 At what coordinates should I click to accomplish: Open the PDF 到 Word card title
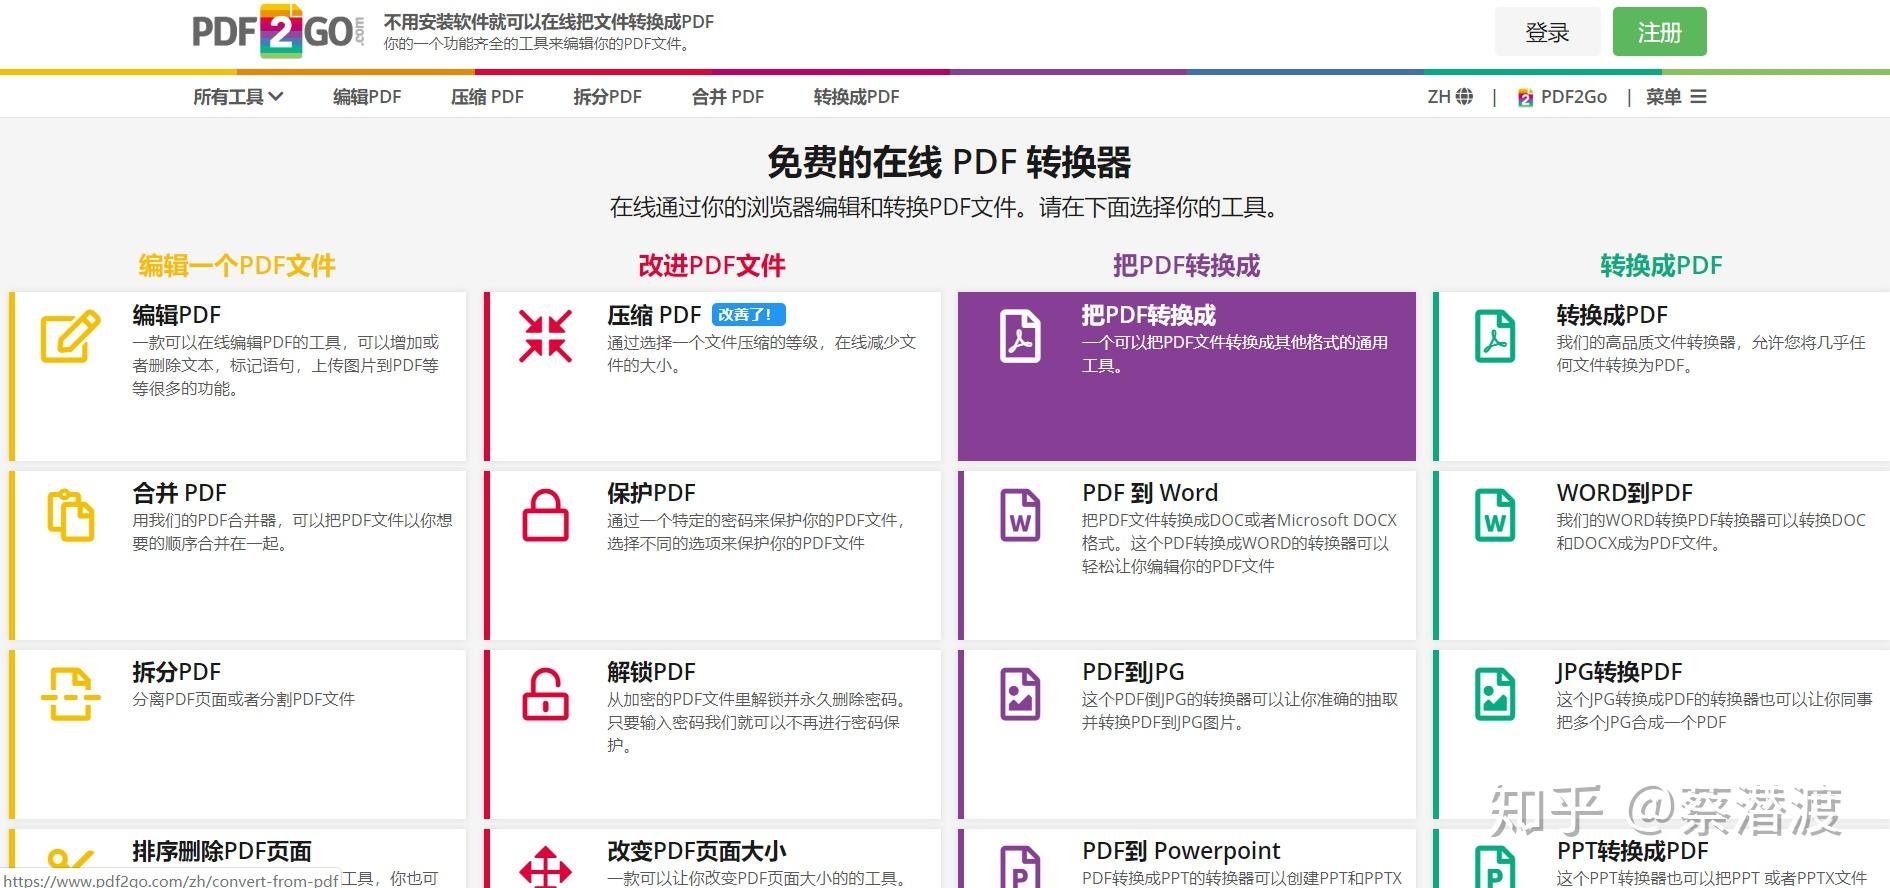(1150, 493)
